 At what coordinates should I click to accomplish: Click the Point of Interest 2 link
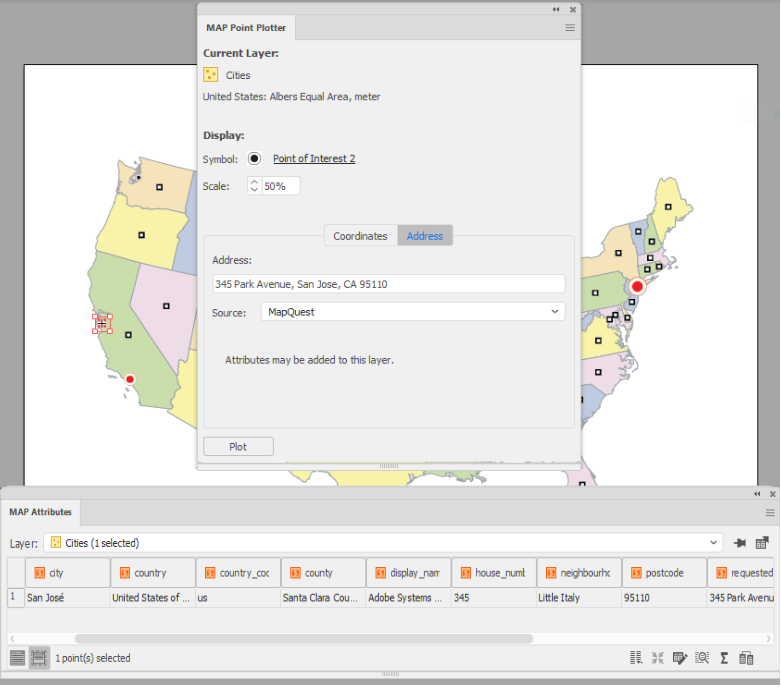click(x=314, y=158)
